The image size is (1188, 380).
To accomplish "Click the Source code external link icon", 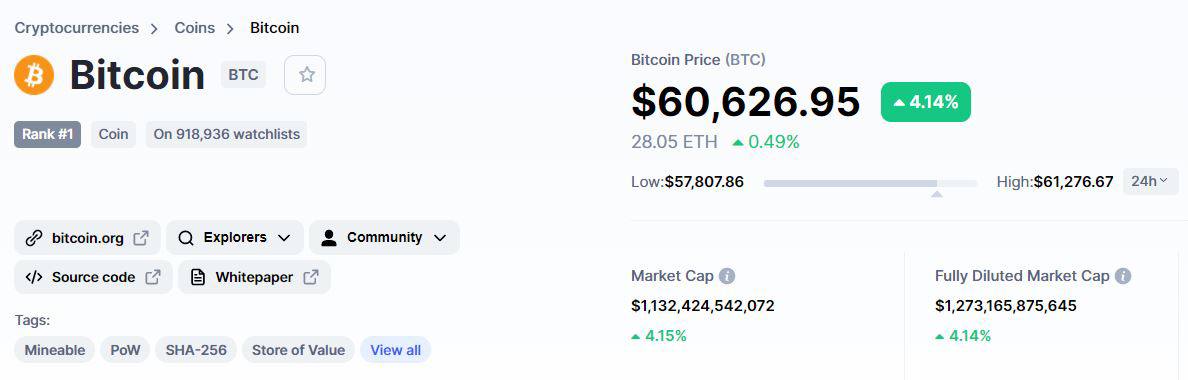I will [x=153, y=277].
